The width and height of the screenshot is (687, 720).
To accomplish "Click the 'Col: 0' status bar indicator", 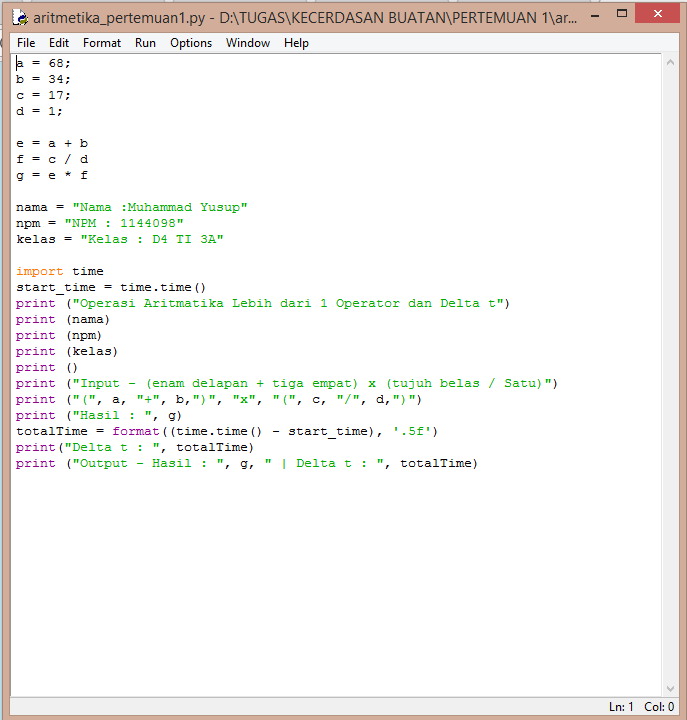I will point(659,707).
